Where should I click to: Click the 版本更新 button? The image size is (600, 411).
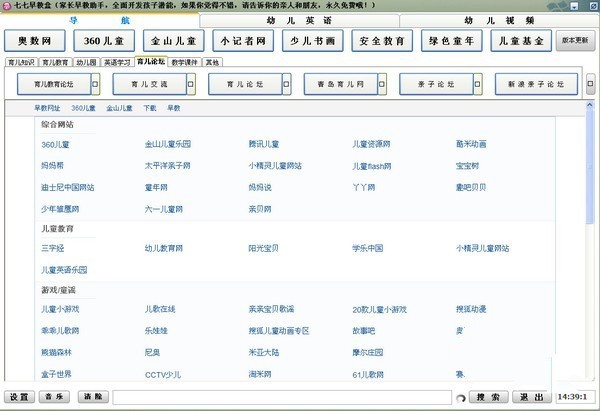click(575, 41)
